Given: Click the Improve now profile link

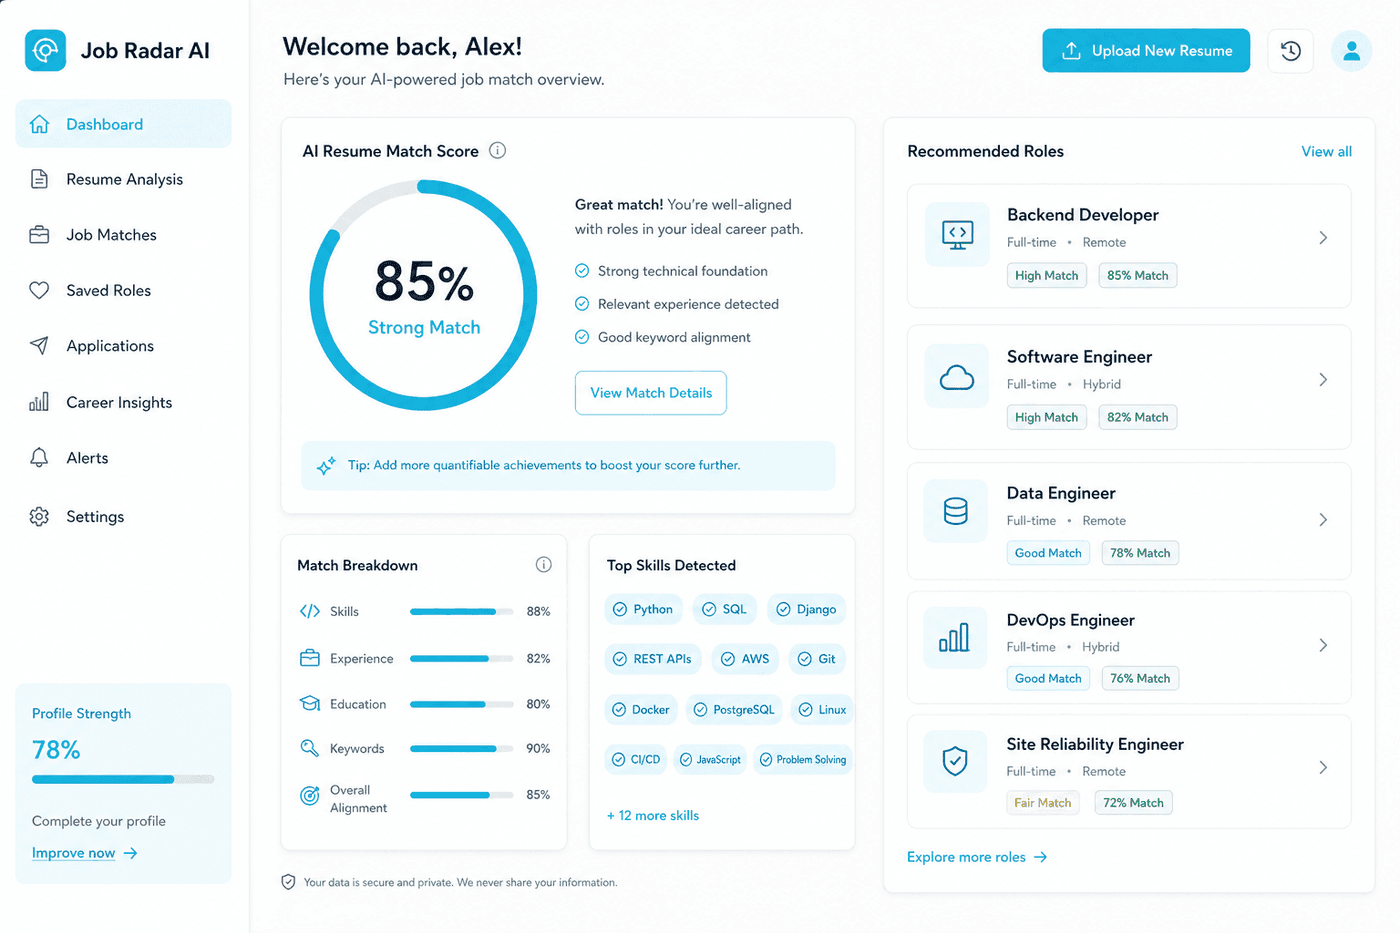Looking at the screenshot, I should click(x=84, y=853).
